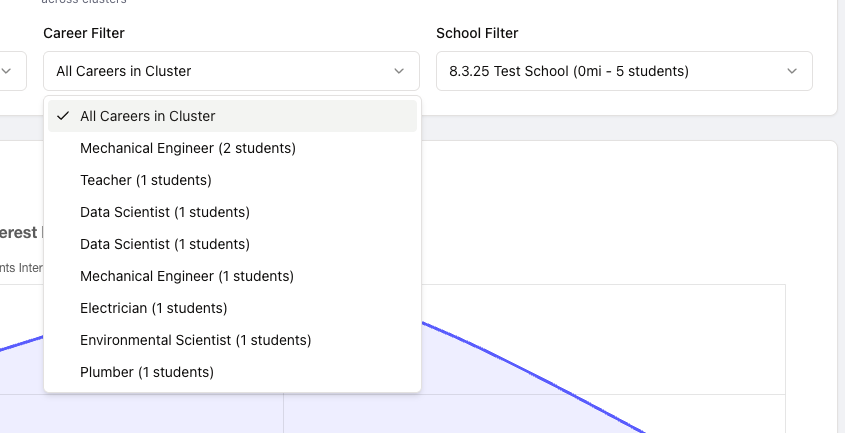This screenshot has height=433, width=845.
Task: Pick the first Data Scientist entry
Action: tap(165, 212)
